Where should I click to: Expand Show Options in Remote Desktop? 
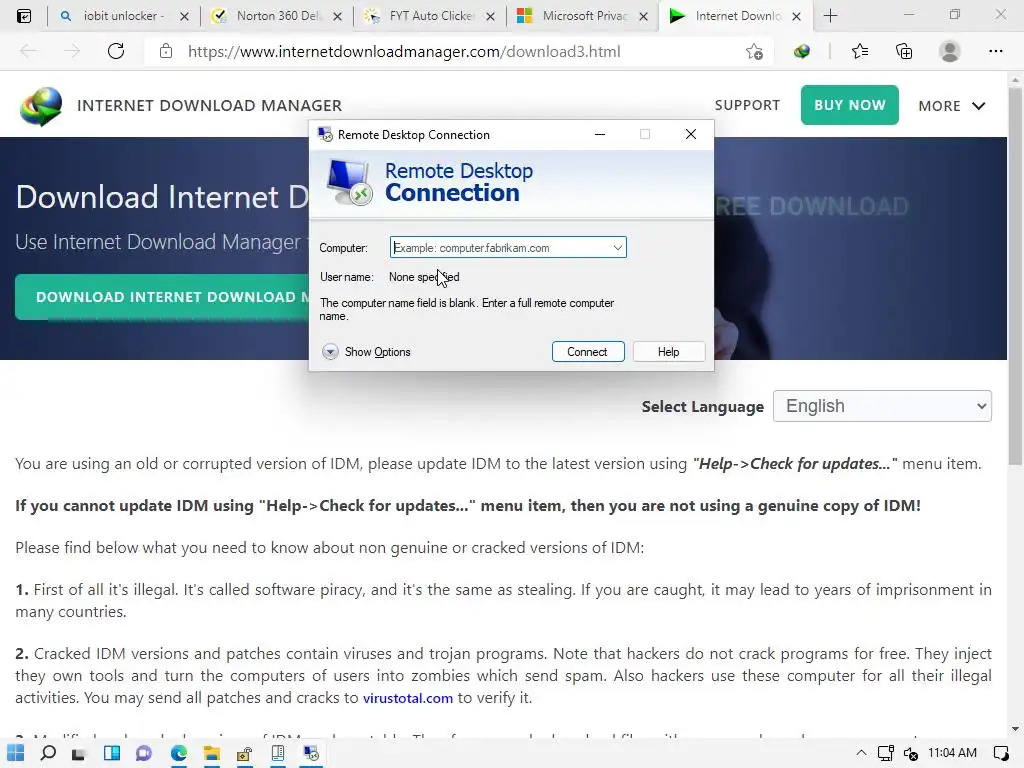[366, 352]
